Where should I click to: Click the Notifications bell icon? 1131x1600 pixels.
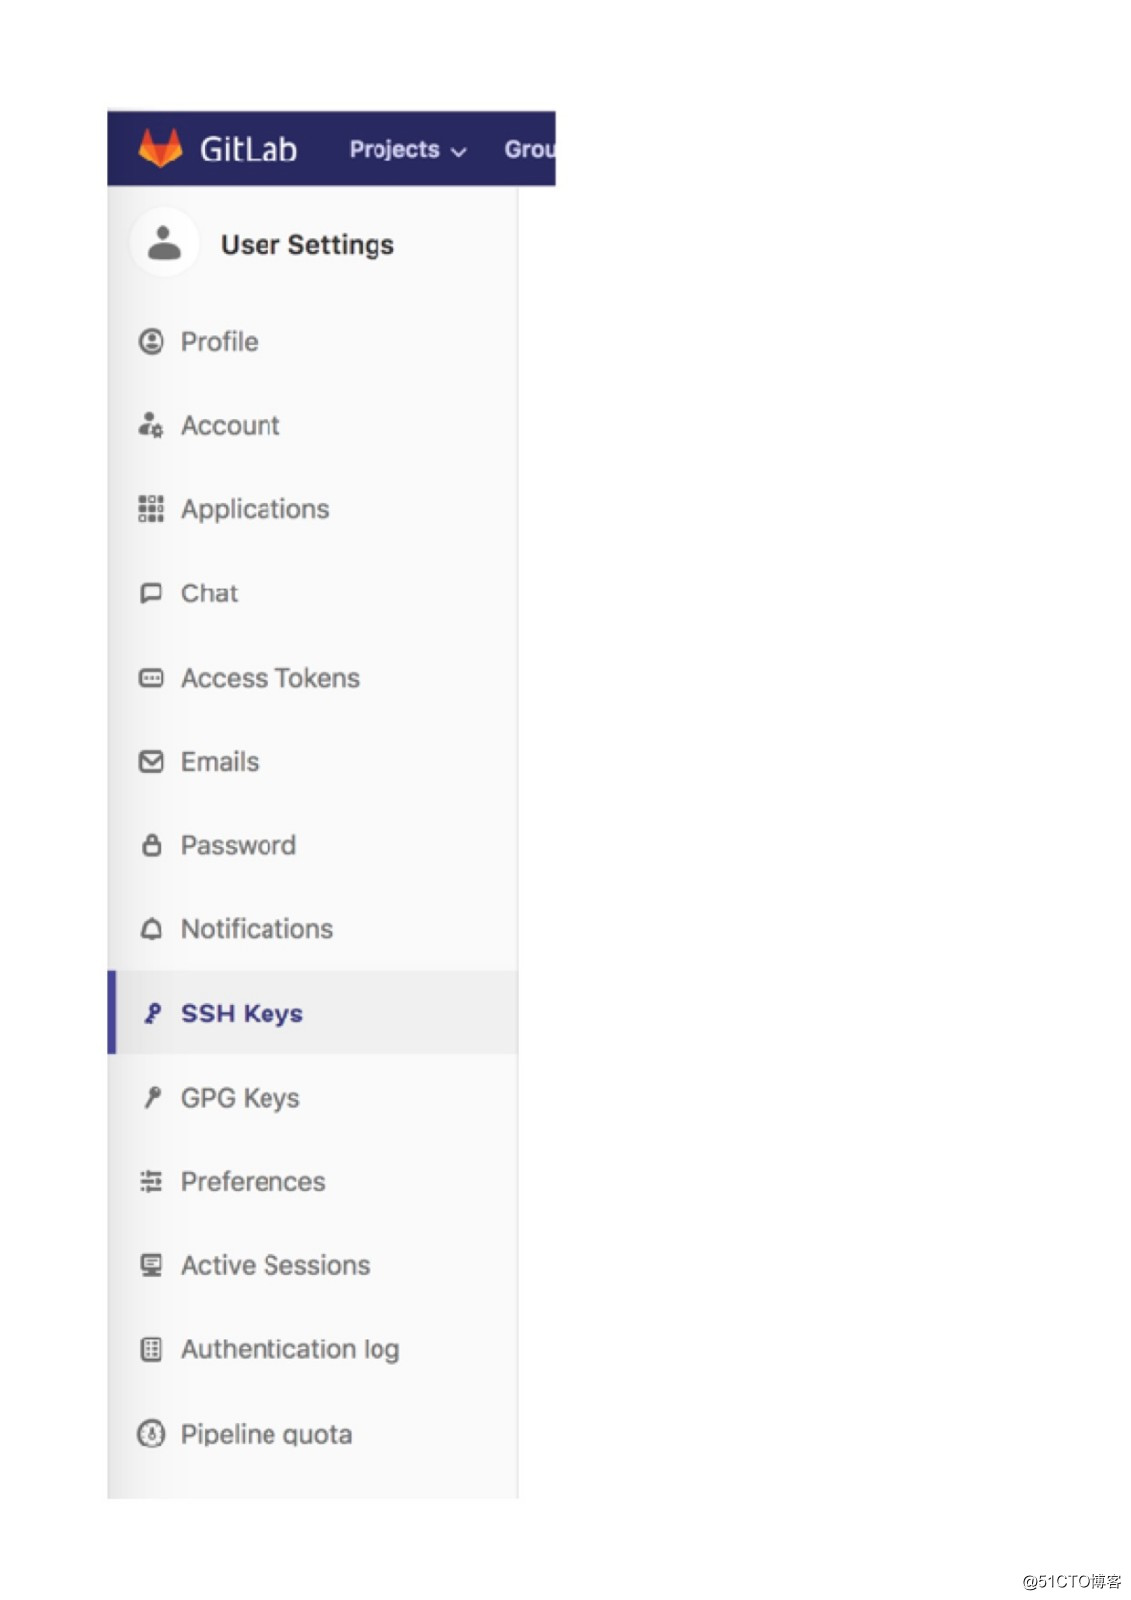click(151, 929)
